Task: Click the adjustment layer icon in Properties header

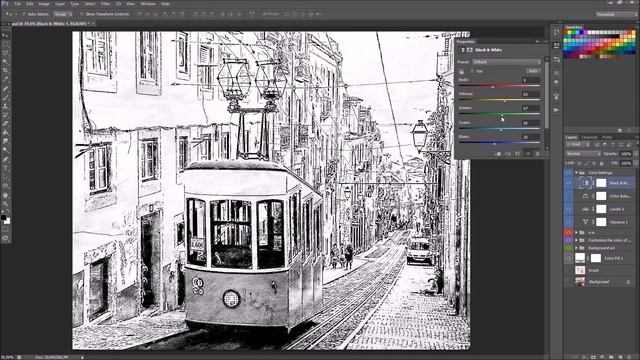Action: [x=462, y=50]
